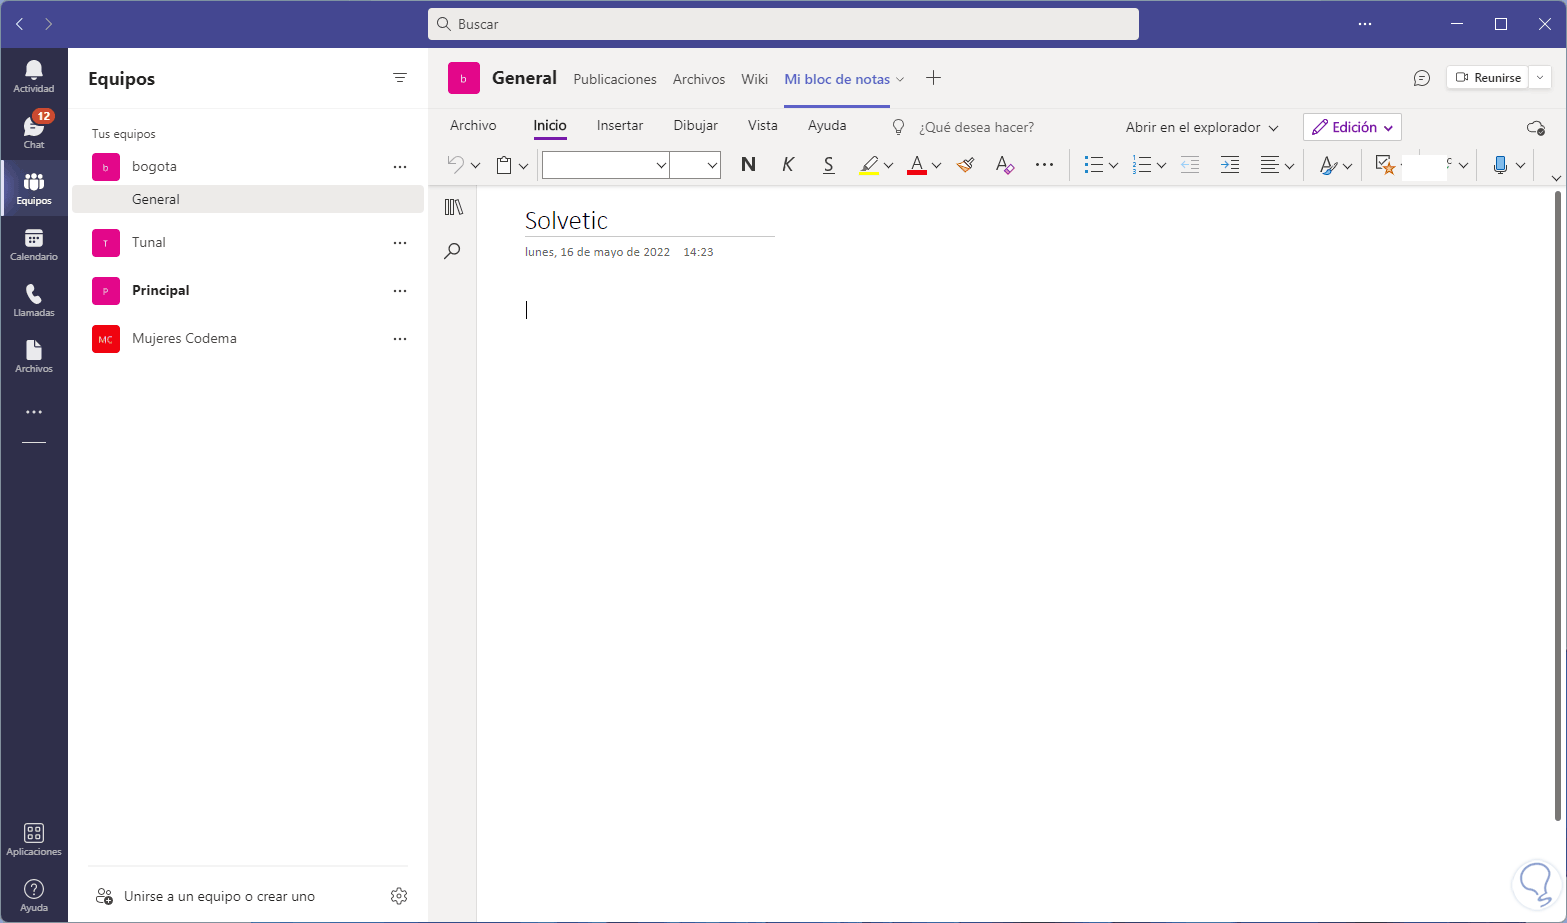The width and height of the screenshot is (1567, 923).
Task: Click the Buscar search box
Action: [783, 24]
